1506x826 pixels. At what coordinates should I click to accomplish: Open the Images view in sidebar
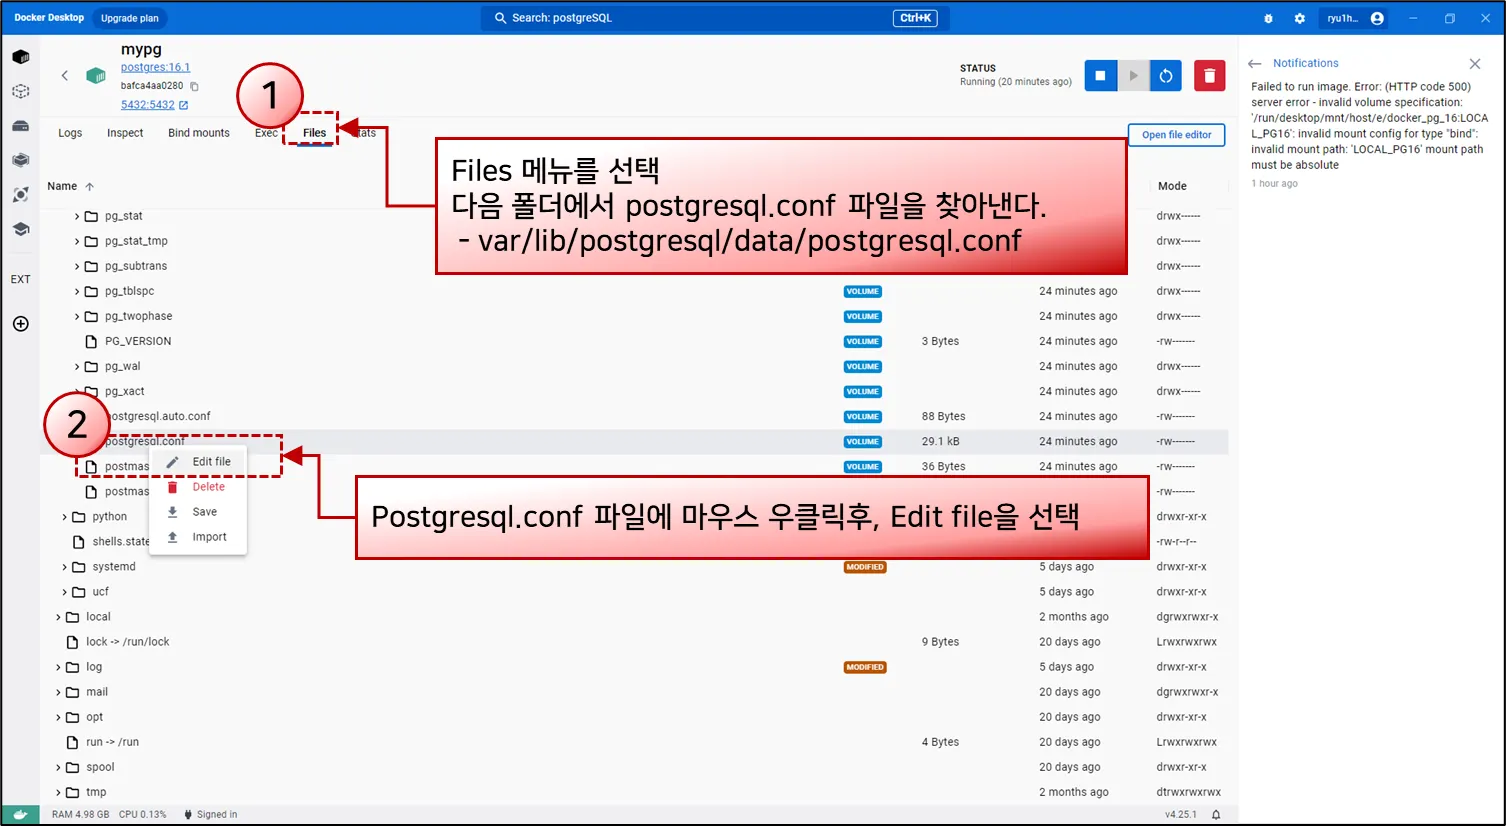(20, 91)
